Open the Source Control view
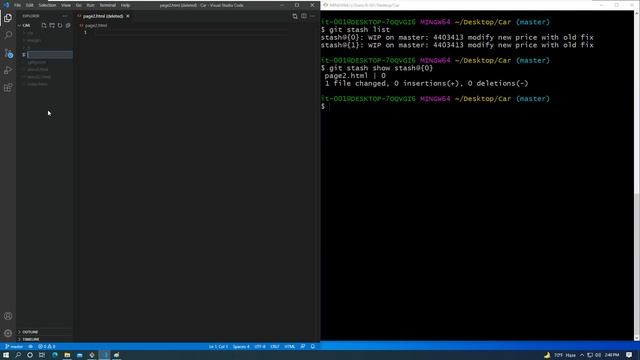 coord(8,53)
